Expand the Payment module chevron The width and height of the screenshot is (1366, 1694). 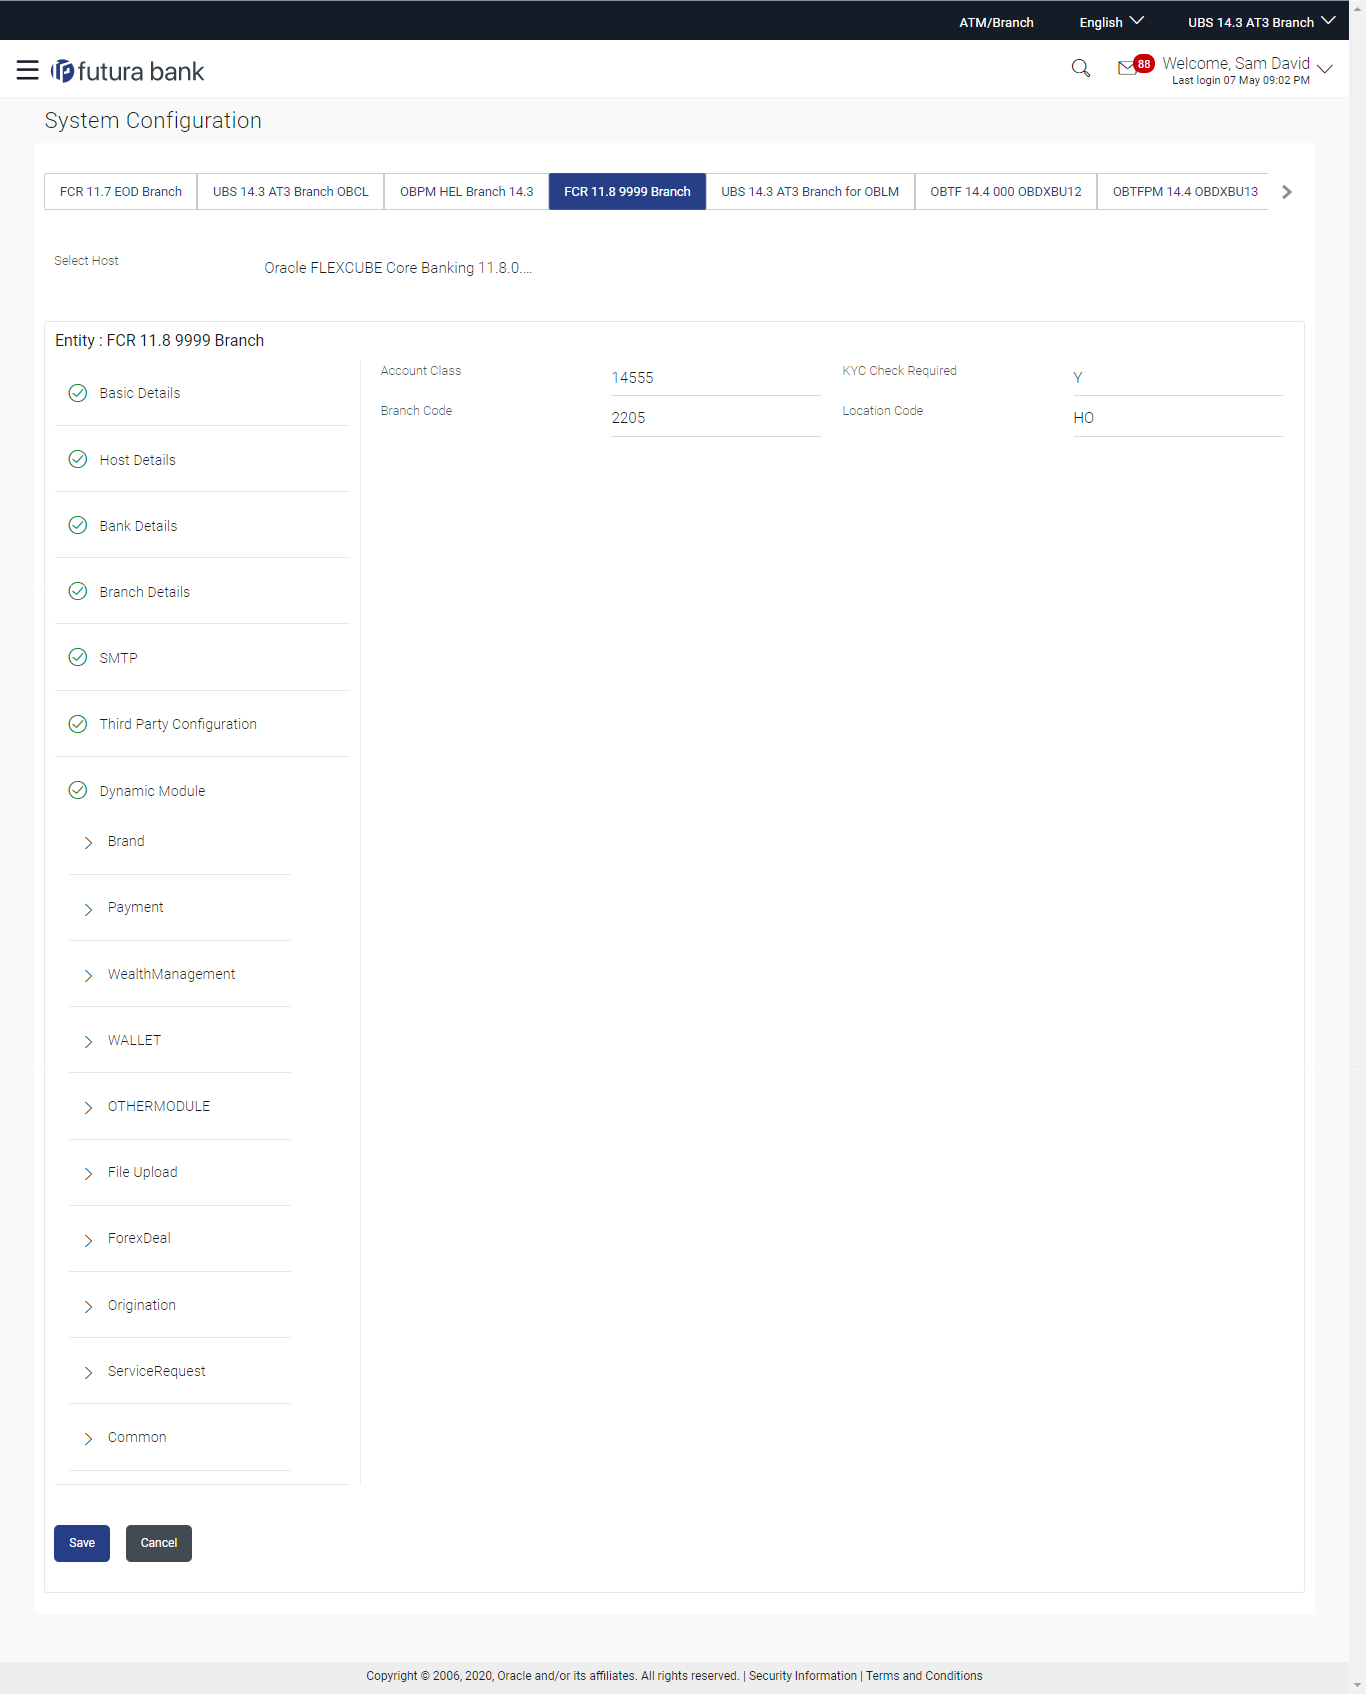(x=88, y=909)
